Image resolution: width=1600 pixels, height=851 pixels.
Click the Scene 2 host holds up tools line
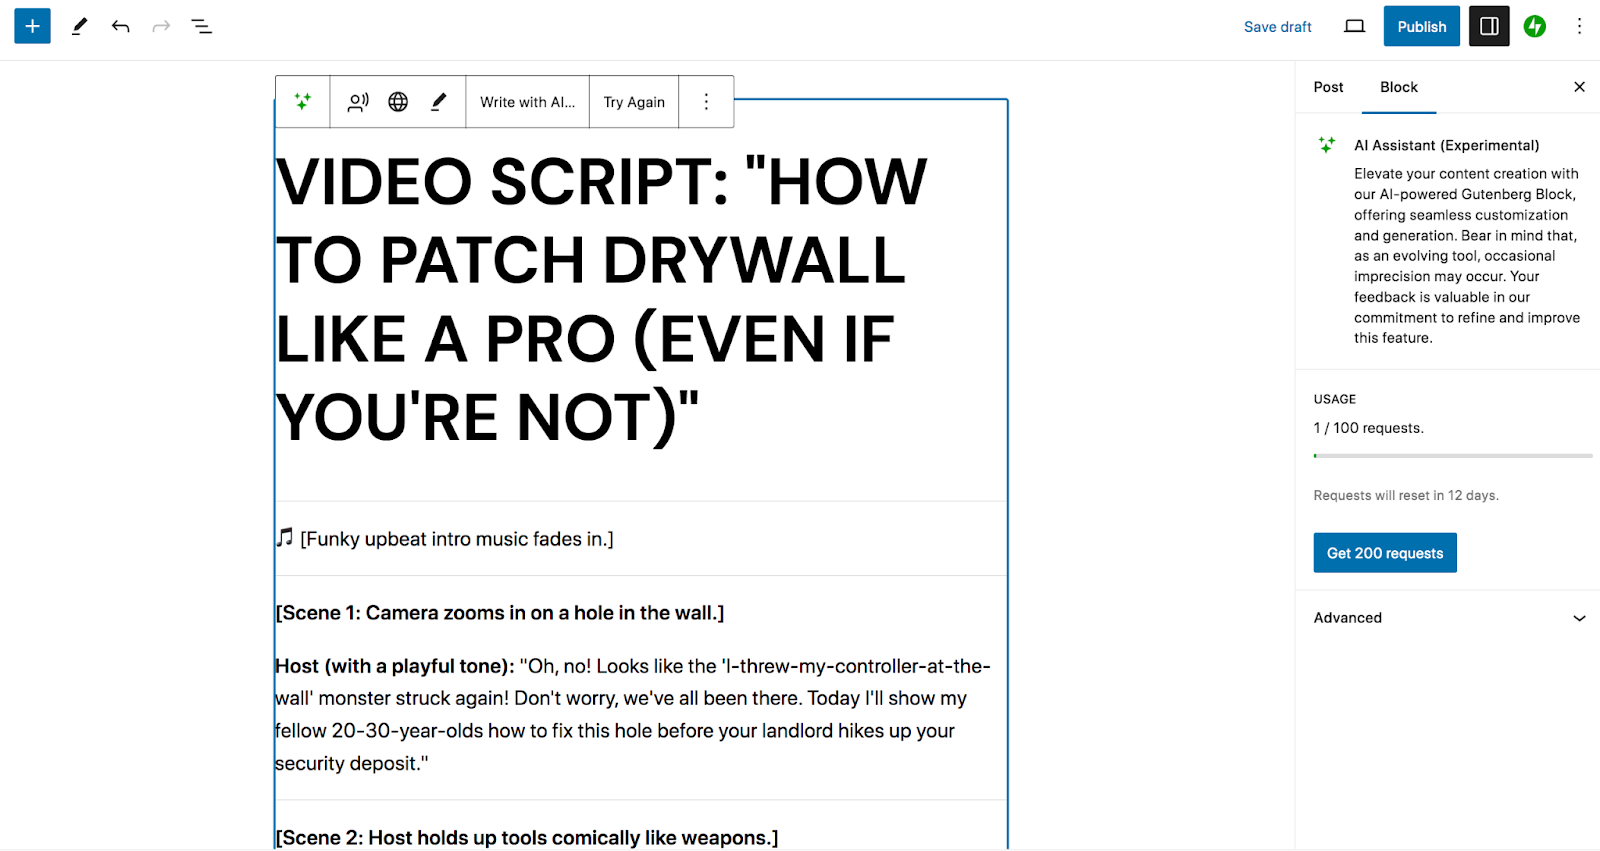point(527,838)
